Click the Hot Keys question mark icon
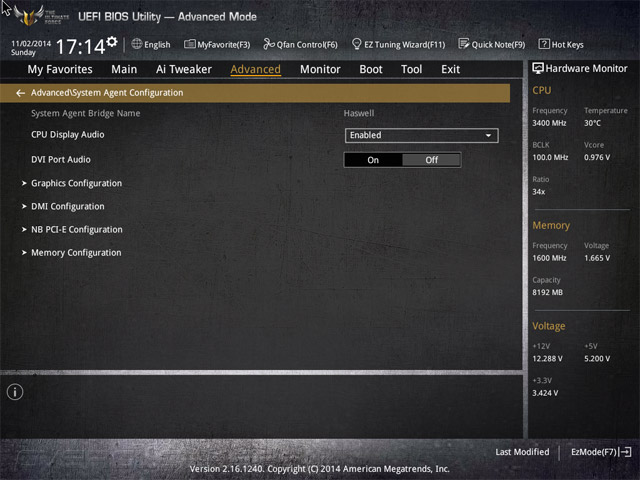 tap(544, 44)
